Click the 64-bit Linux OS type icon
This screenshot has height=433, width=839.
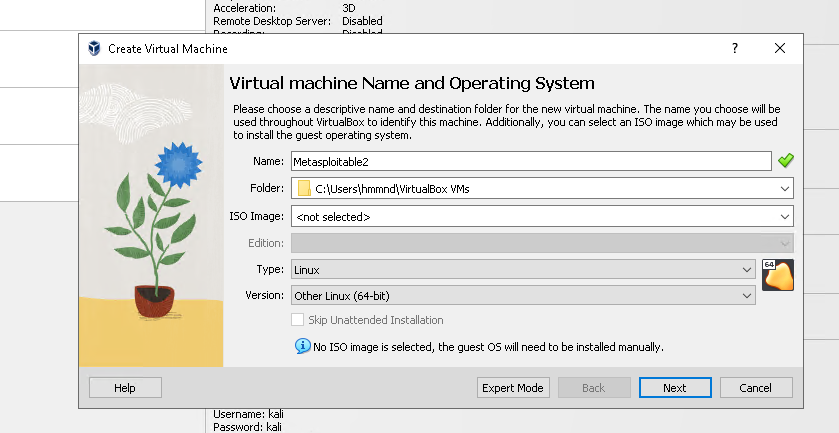(x=777, y=275)
